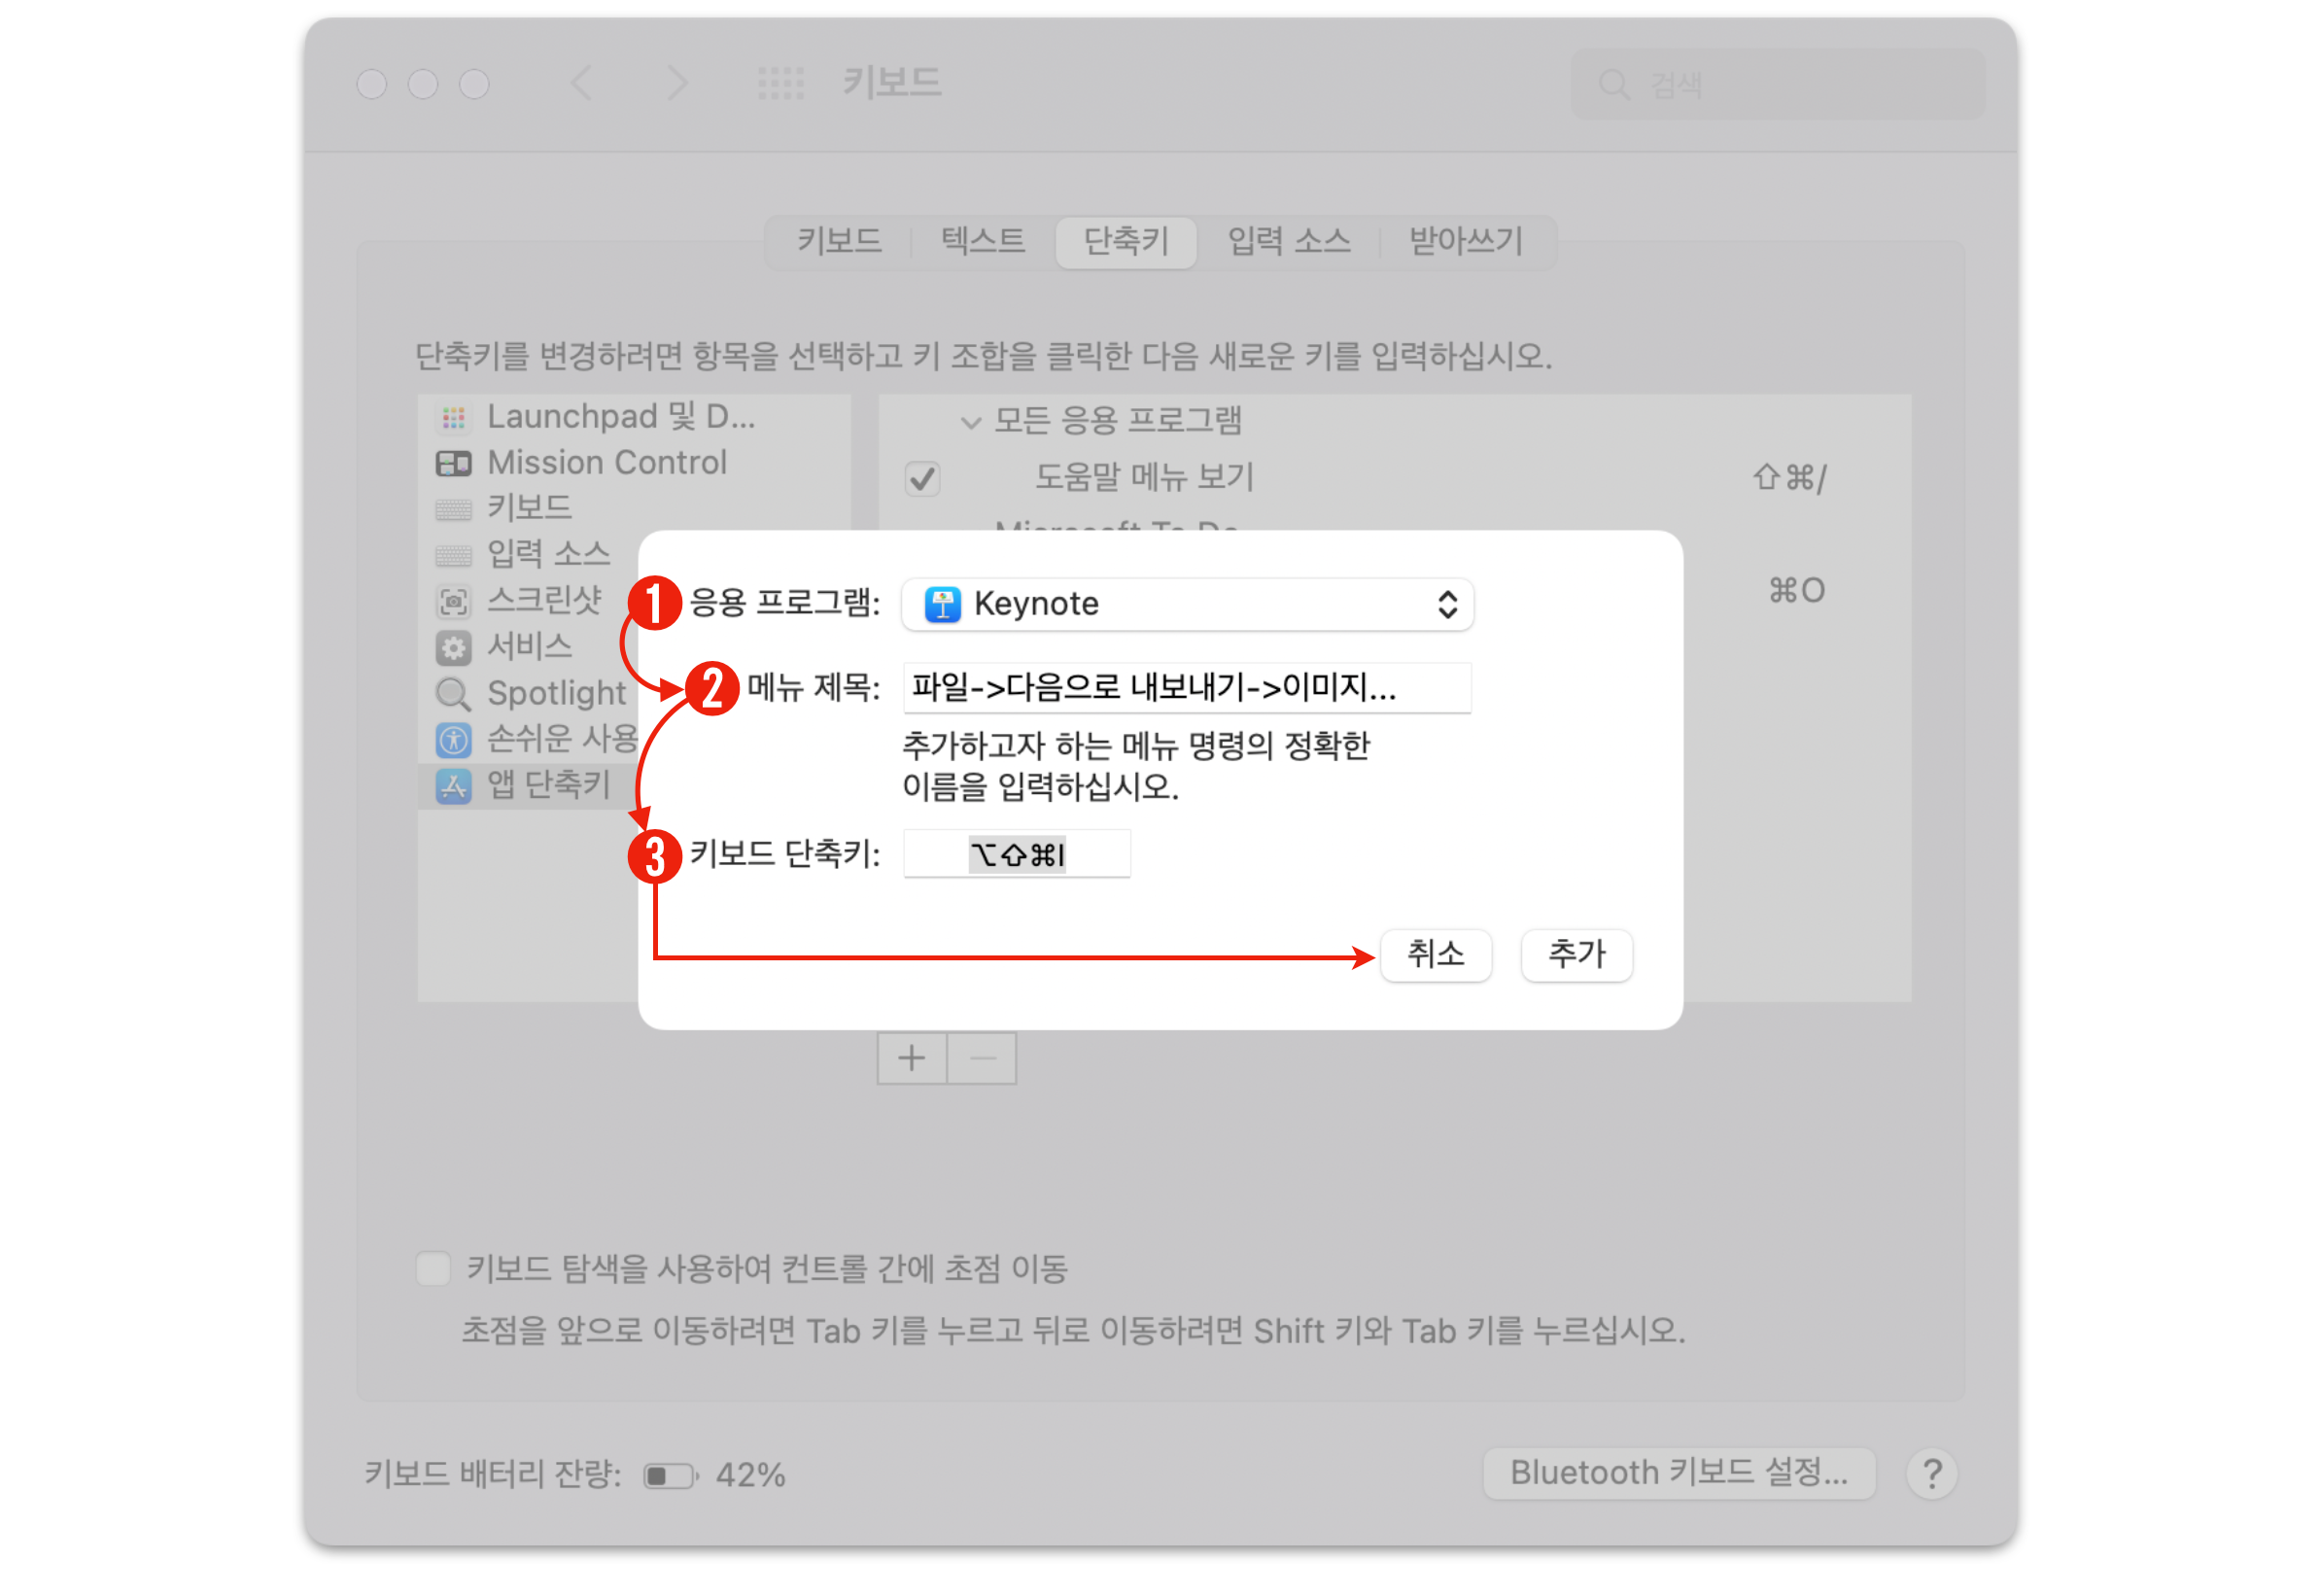Viewport: 2321px width, 1596px height.
Task: Click the 추가 button in dialog
Action: [x=1576, y=954]
